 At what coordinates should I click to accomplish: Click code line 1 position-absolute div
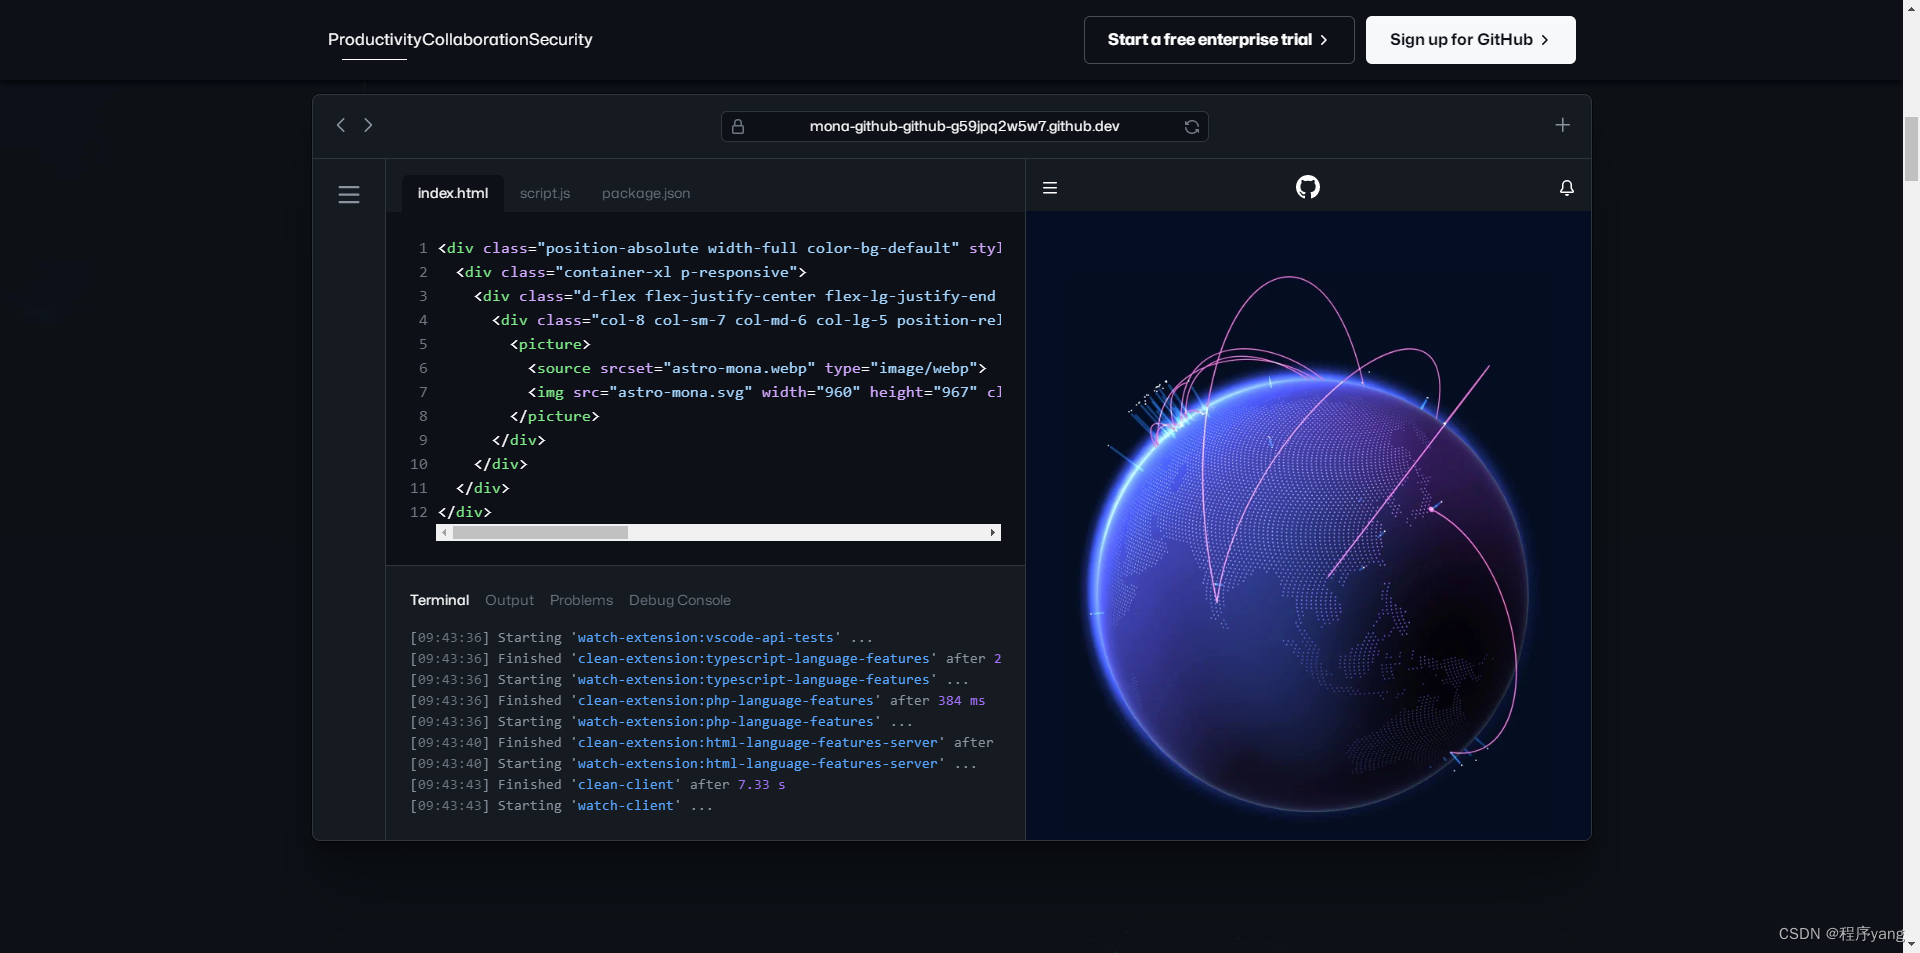click(719, 248)
